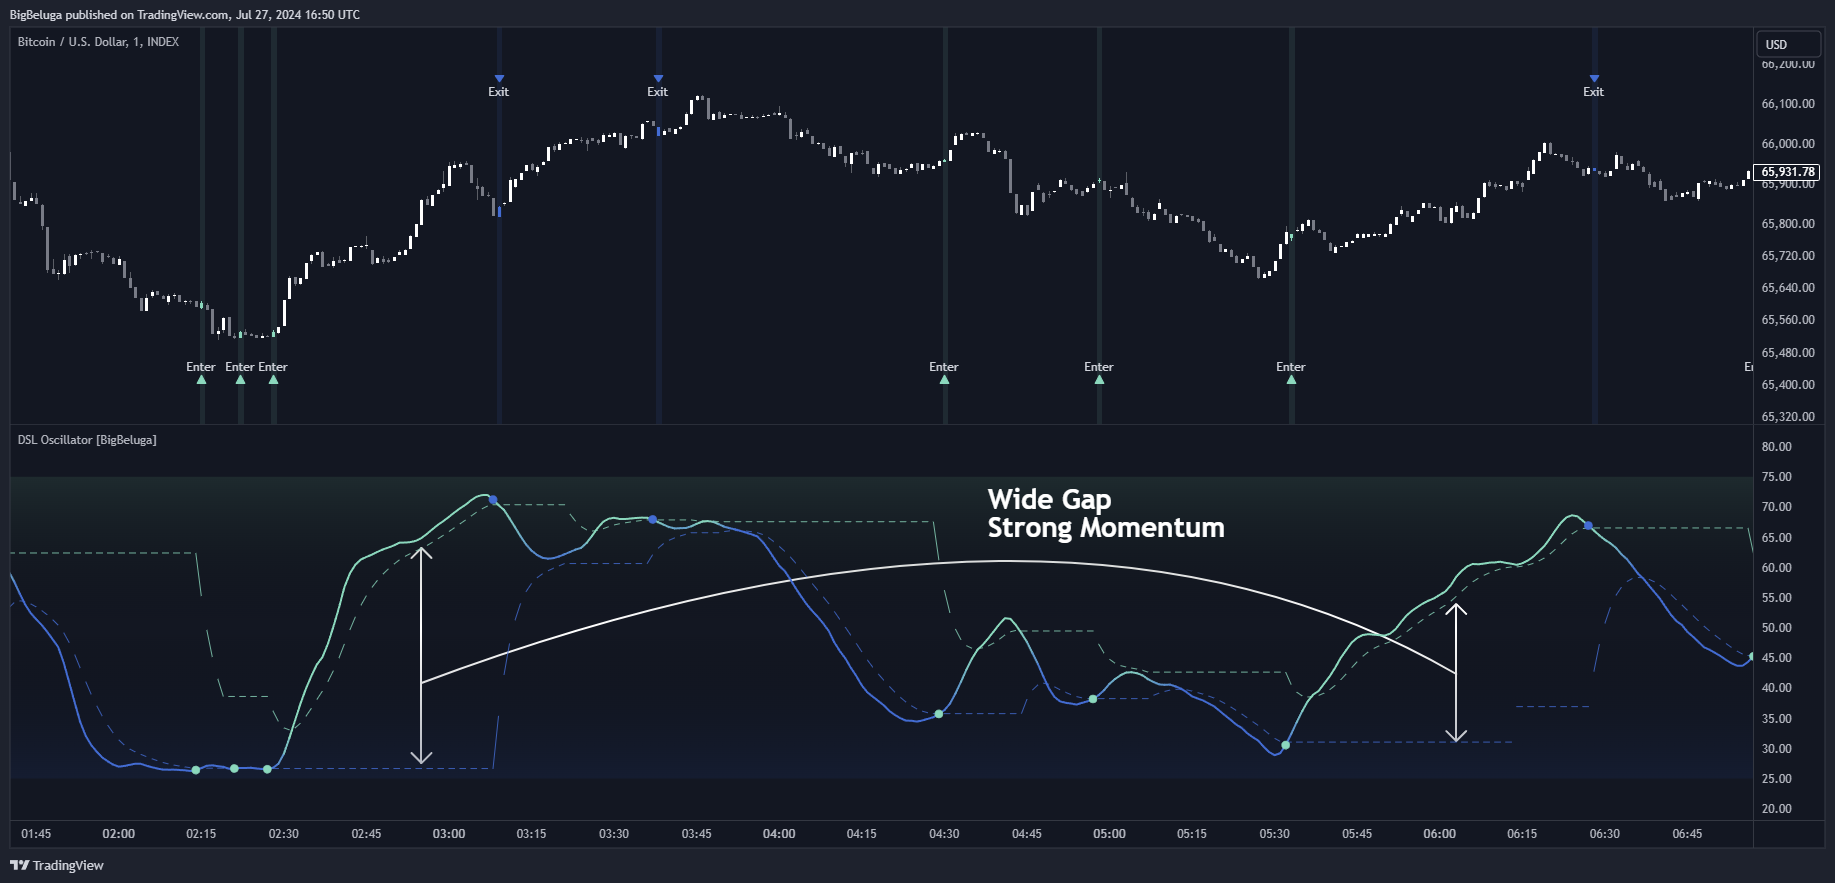Open the USD currency selector
1835x883 pixels.
[x=1788, y=44]
